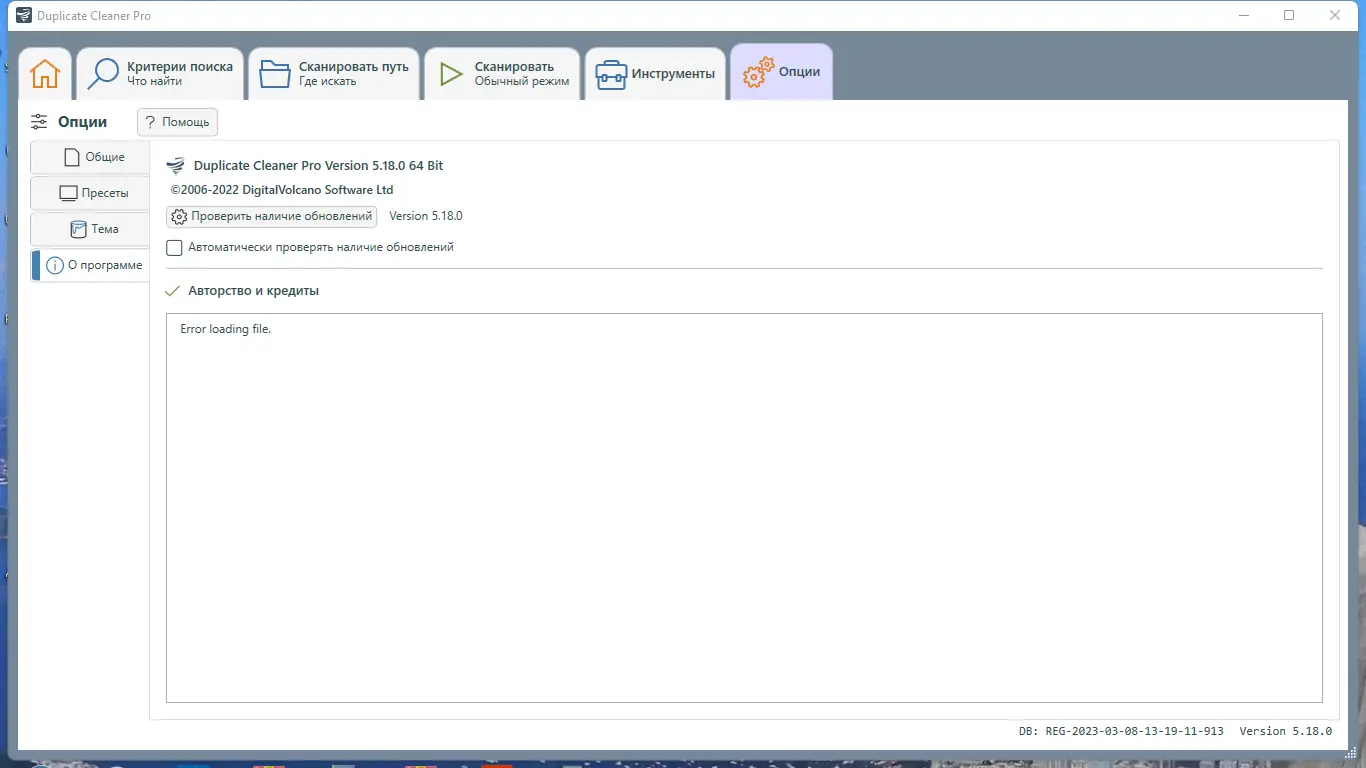Open the Пресеты options section
The height and width of the screenshot is (768, 1366).
[90, 193]
